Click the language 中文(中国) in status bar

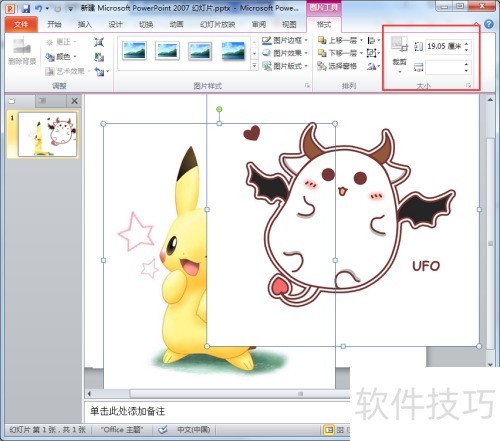click(x=193, y=430)
